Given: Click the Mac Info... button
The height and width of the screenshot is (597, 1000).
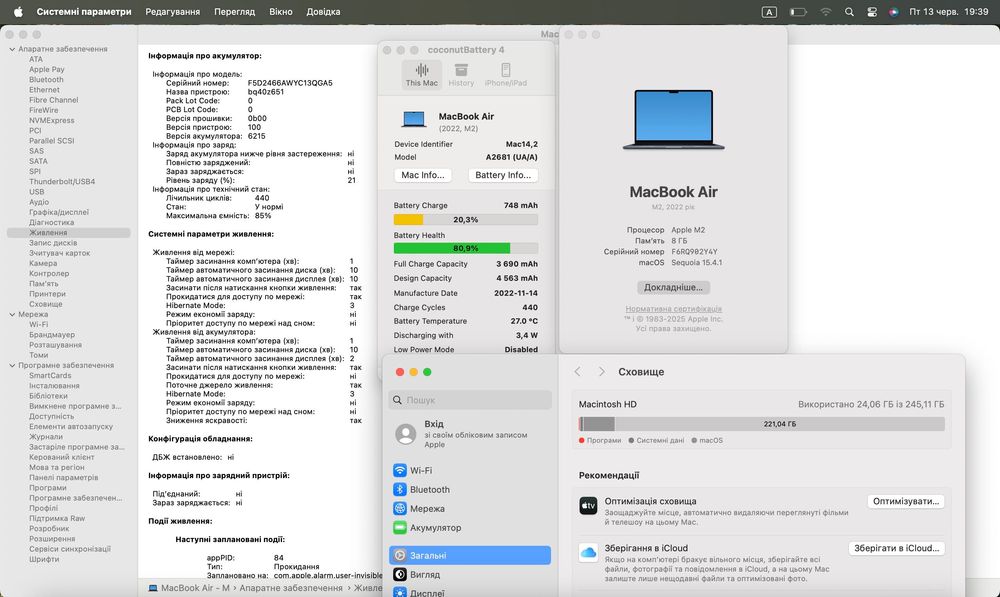Looking at the screenshot, I should tap(423, 175).
